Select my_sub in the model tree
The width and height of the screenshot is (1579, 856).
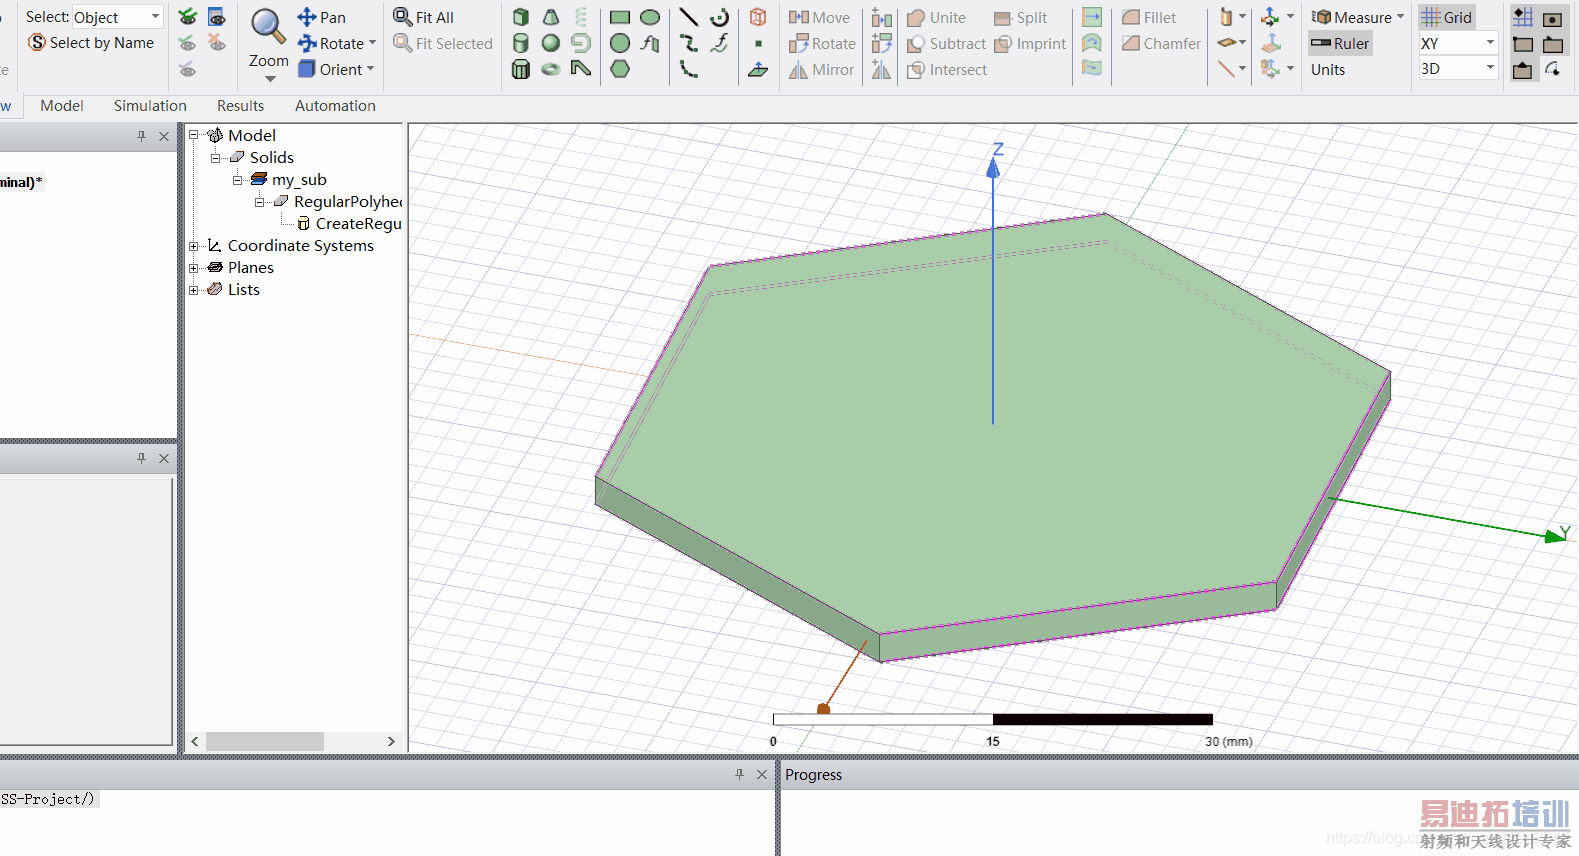point(299,180)
